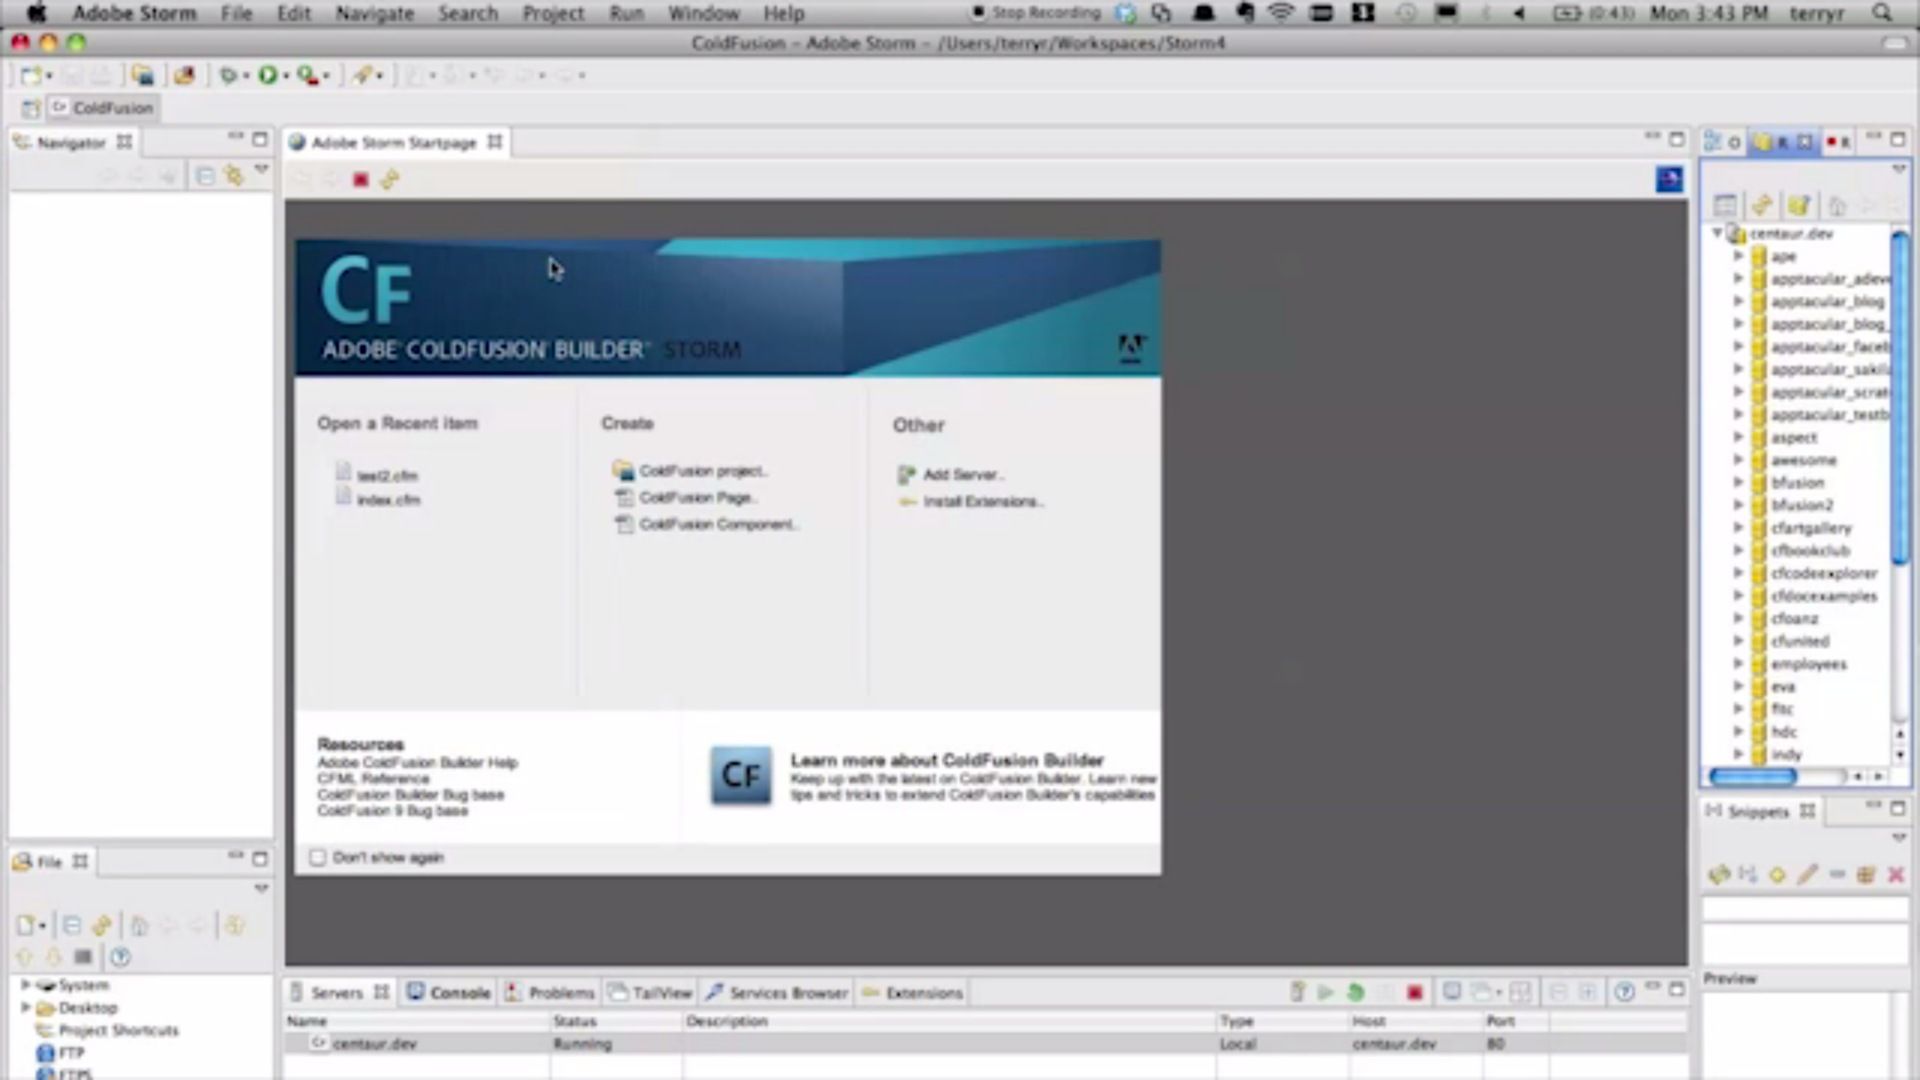Click the green Run toolbar button
This screenshot has height=1080, width=1920.
point(267,75)
